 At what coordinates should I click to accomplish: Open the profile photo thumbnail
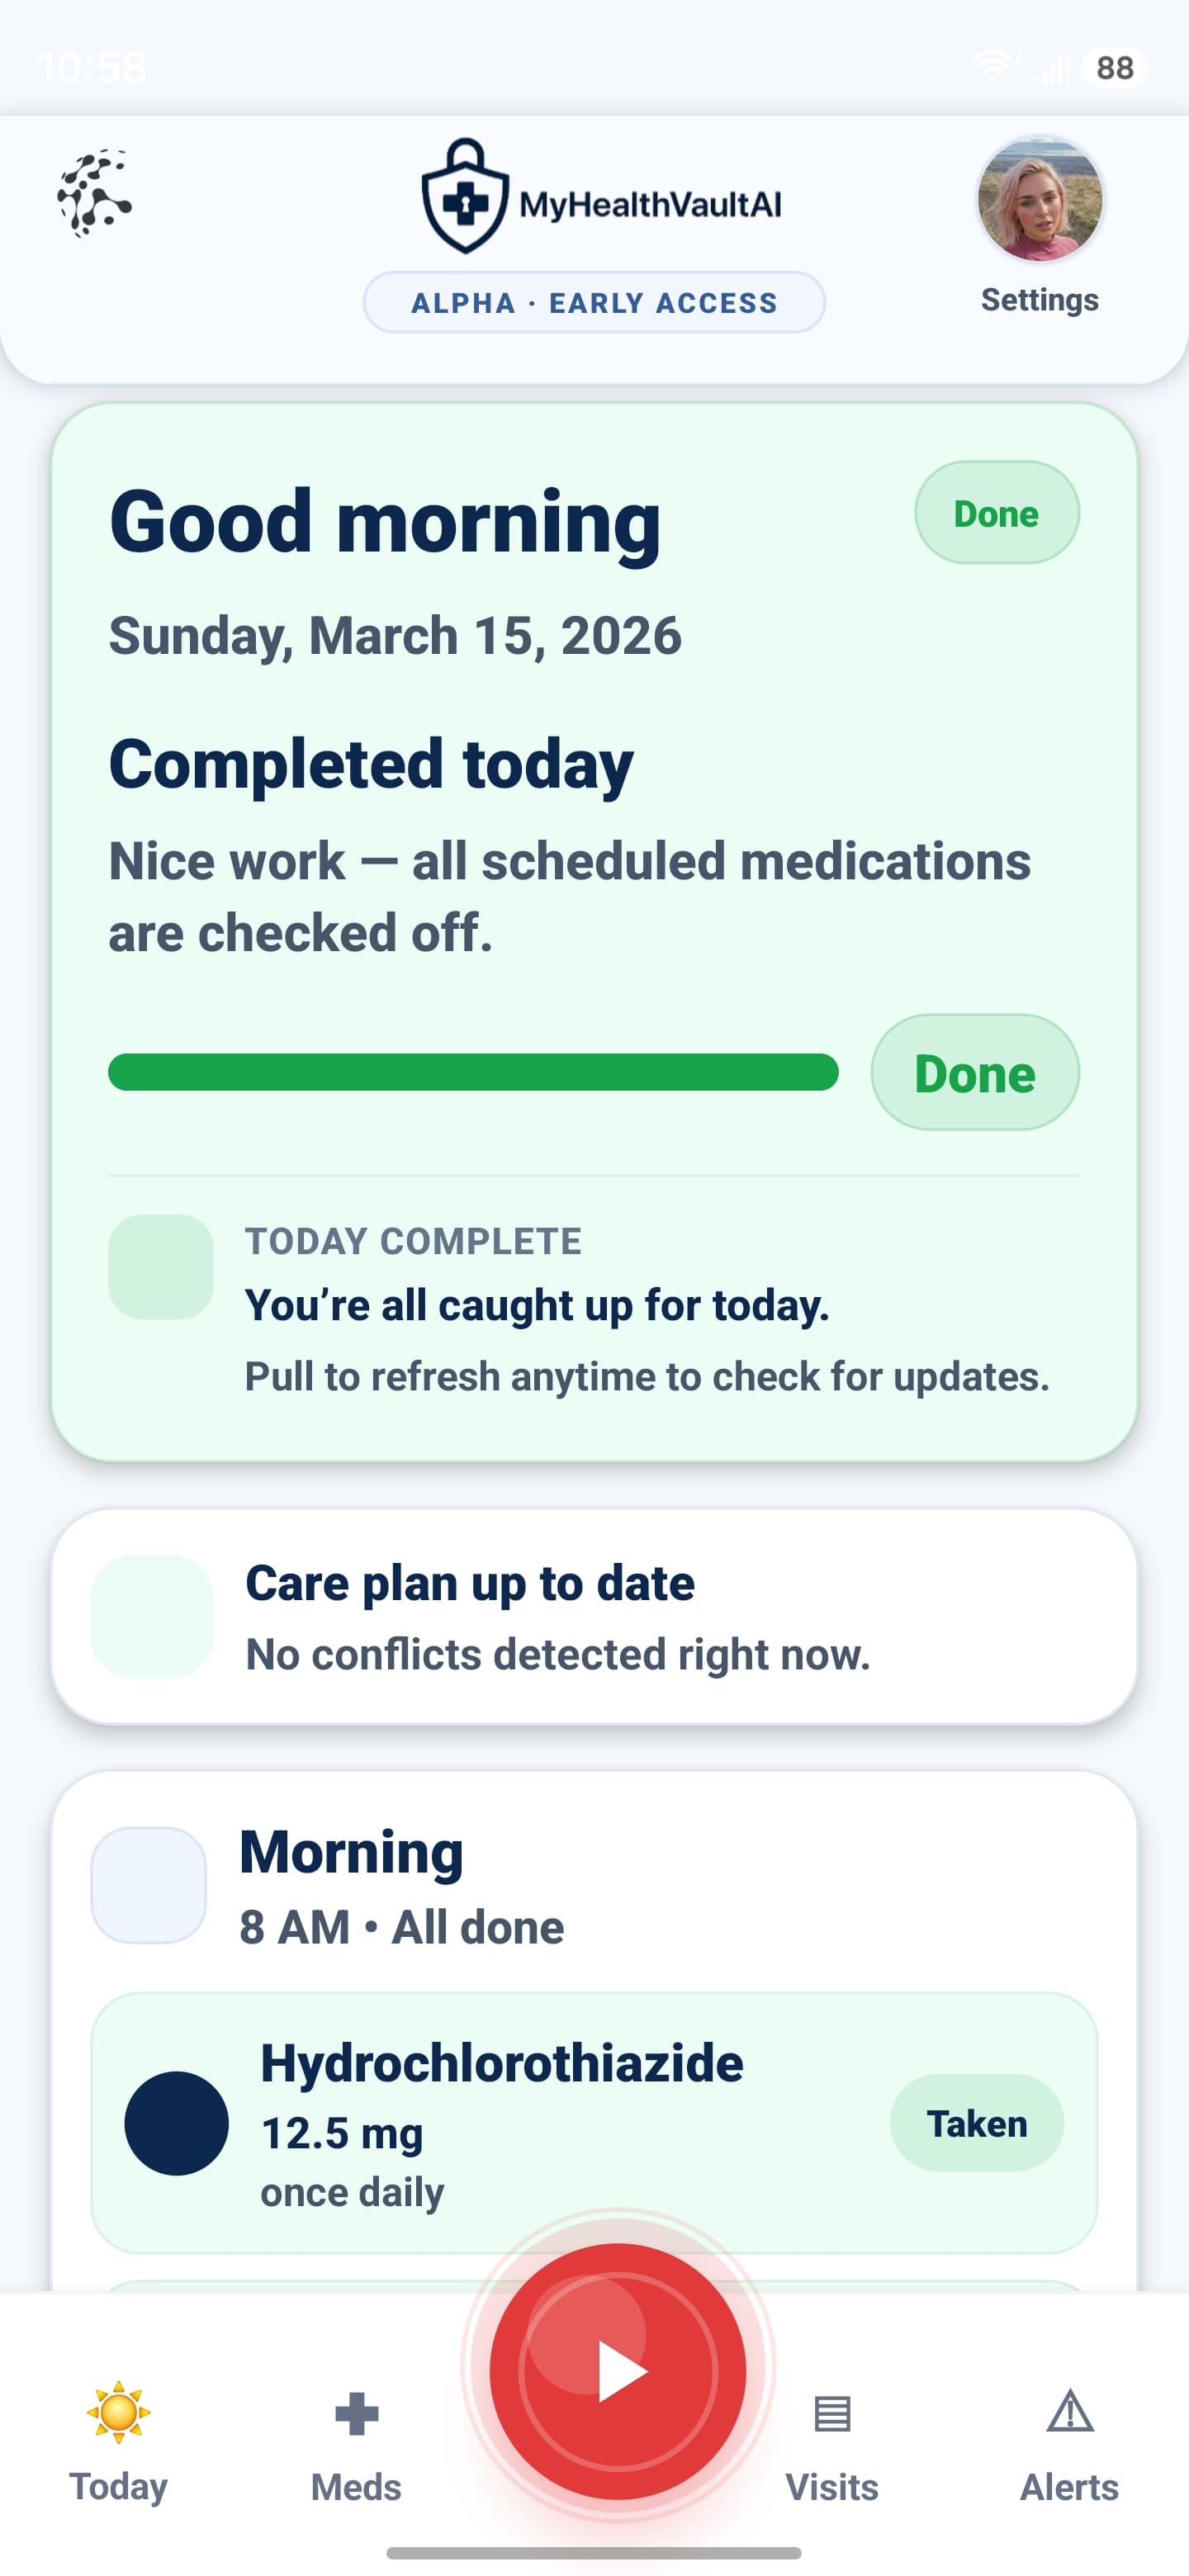(x=1039, y=199)
